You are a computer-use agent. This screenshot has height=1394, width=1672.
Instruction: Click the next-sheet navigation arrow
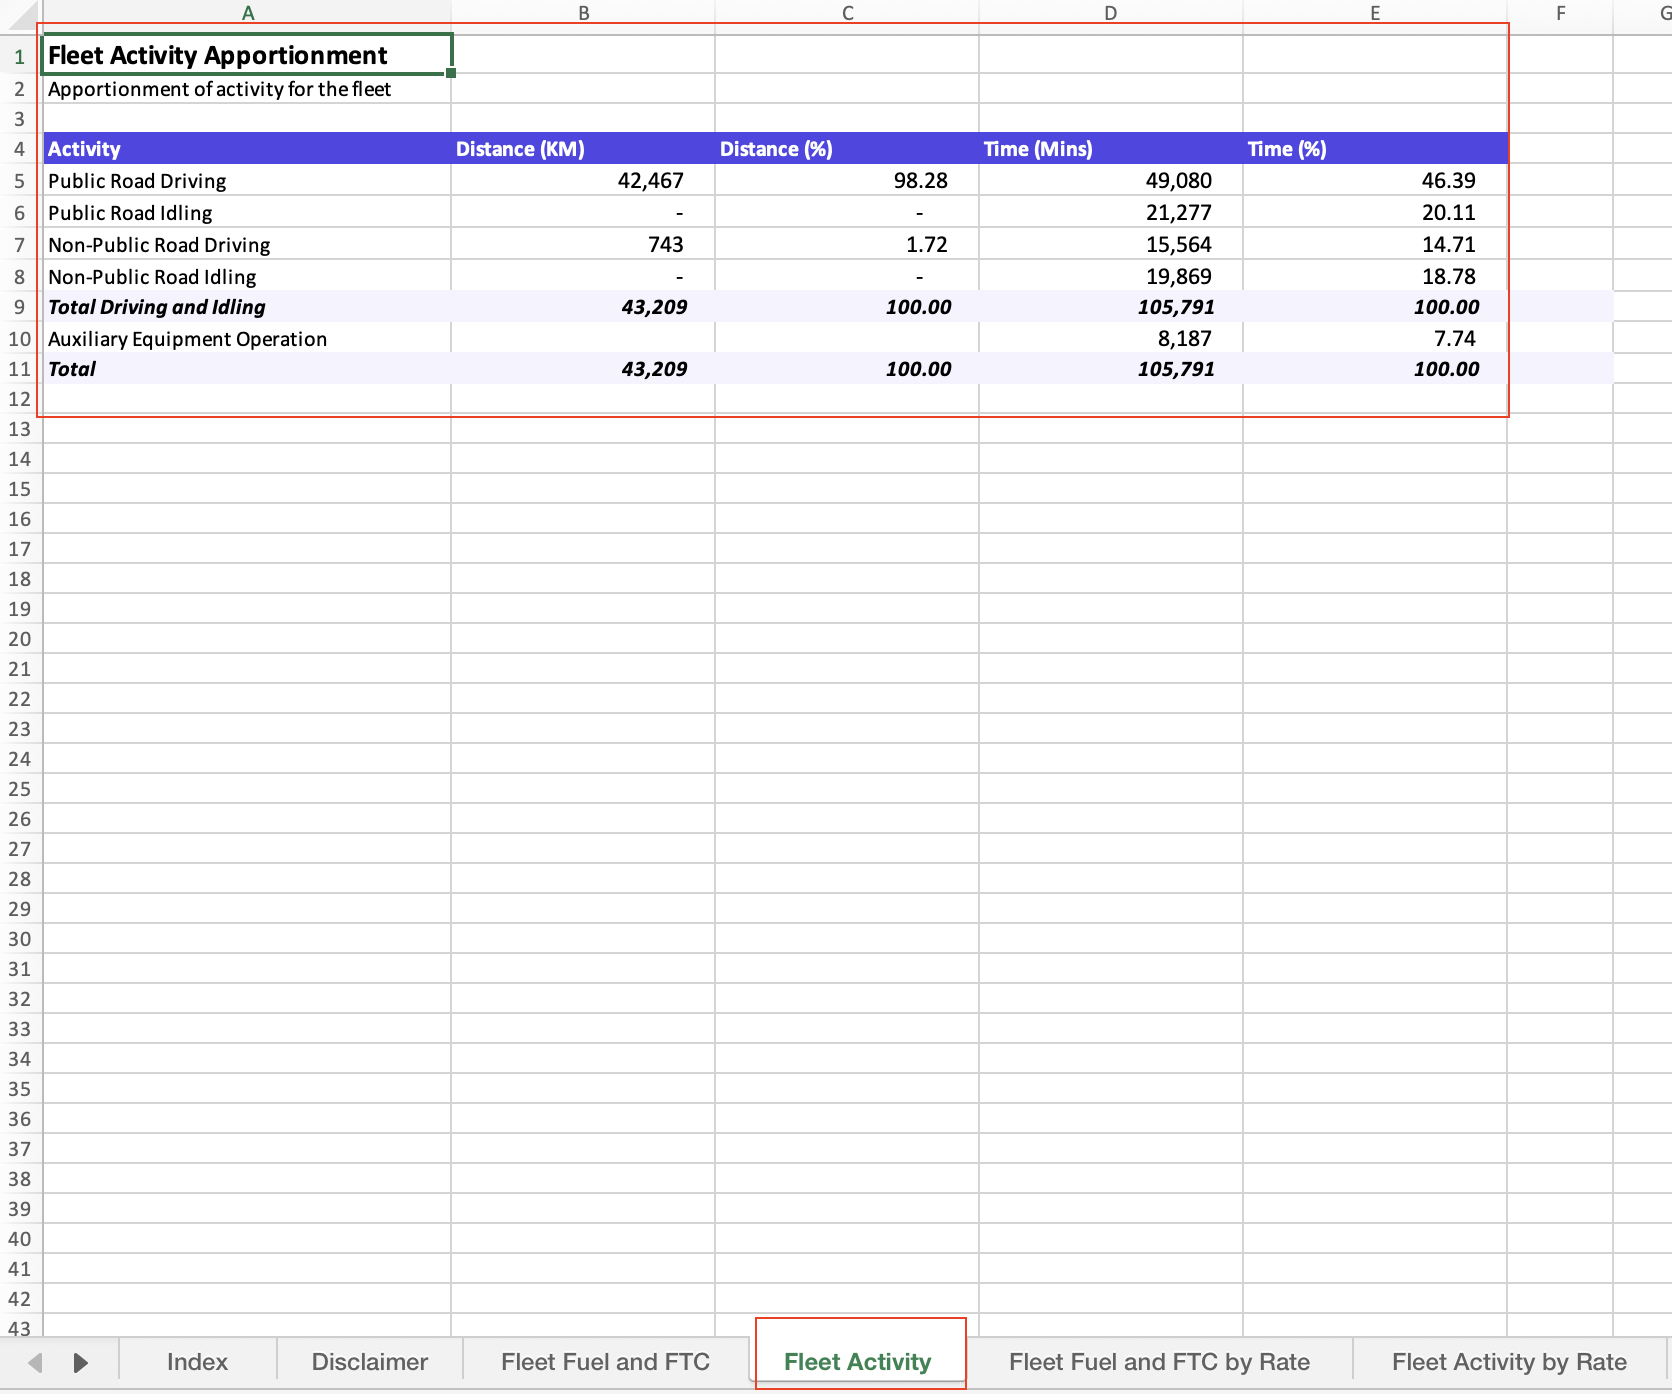tap(79, 1362)
